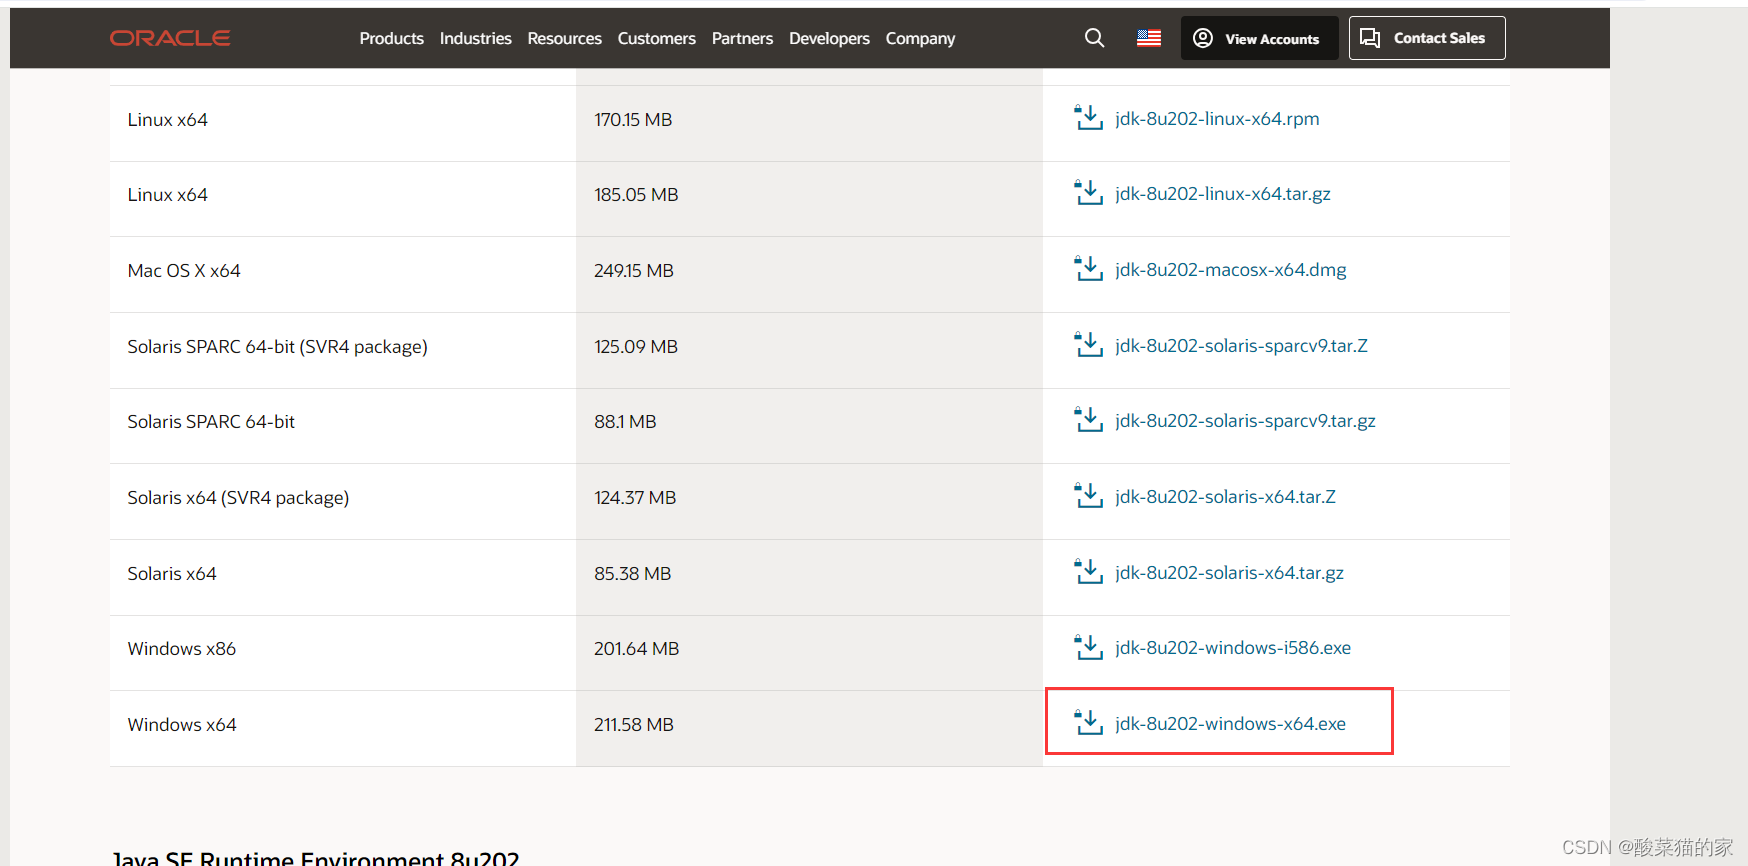Click download icon for solaris-sparcv9.tar.Z

click(1088, 345)
